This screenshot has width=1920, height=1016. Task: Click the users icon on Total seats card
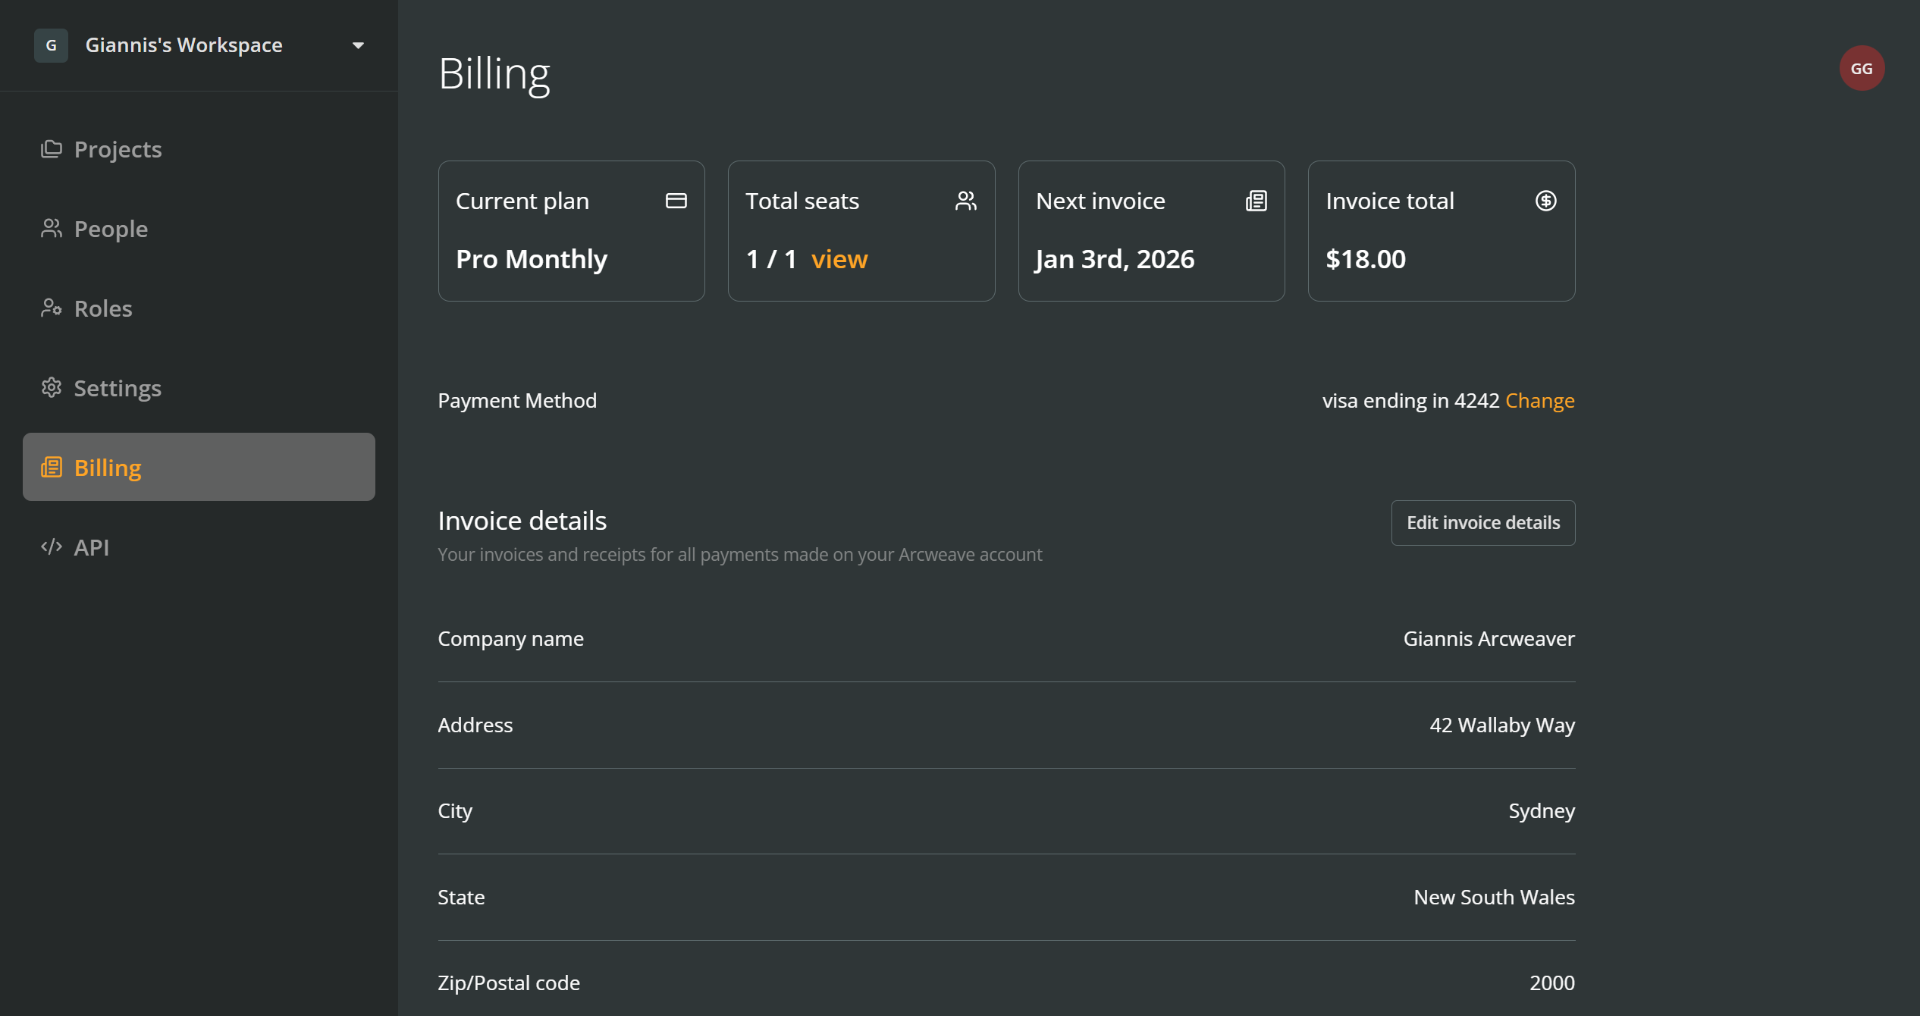(965, 200)
